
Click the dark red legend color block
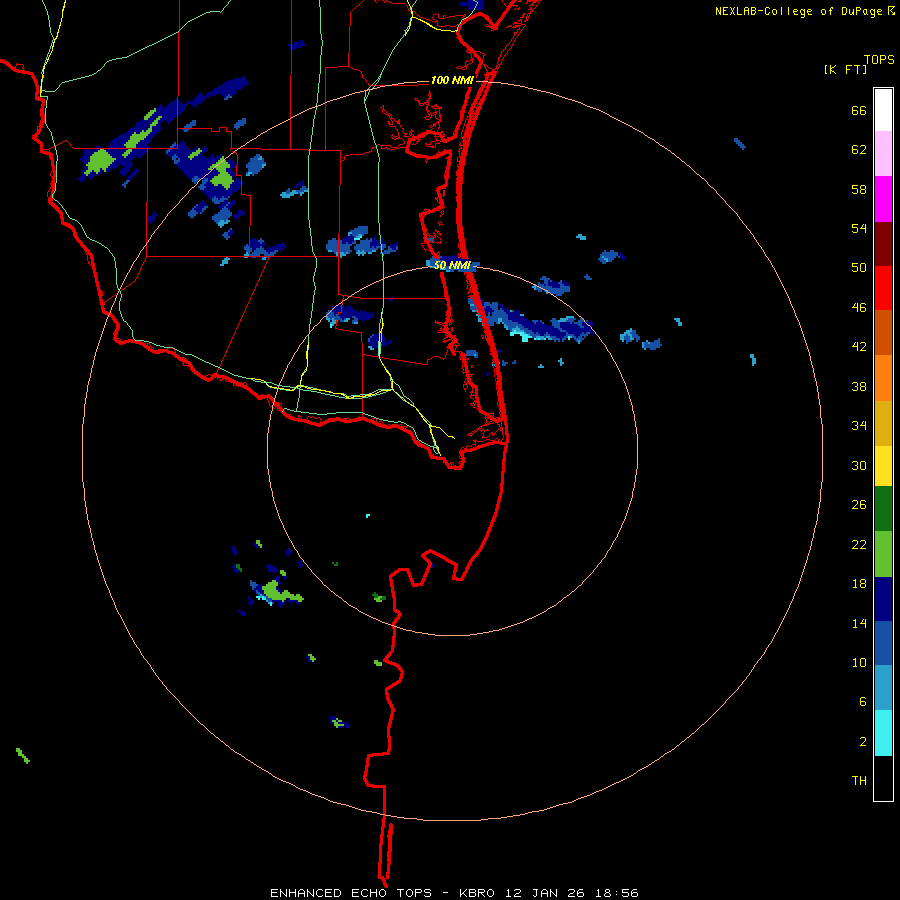[883, 243]
